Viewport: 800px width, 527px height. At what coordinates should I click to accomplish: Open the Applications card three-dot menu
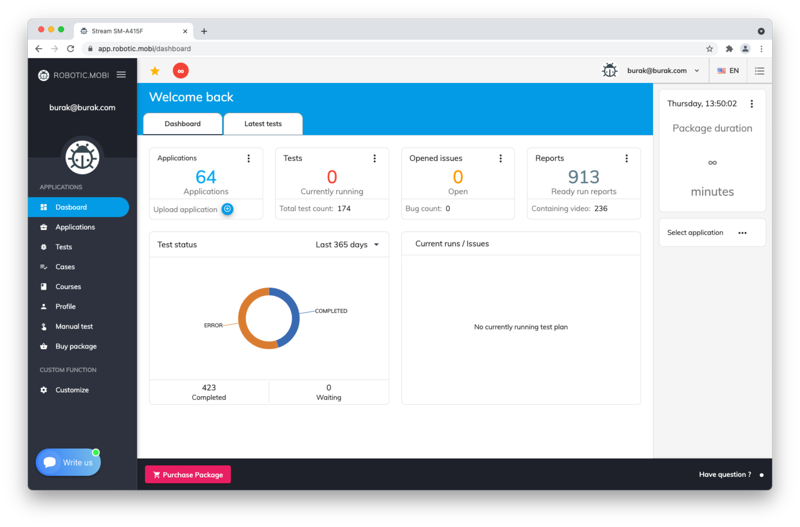249,158
